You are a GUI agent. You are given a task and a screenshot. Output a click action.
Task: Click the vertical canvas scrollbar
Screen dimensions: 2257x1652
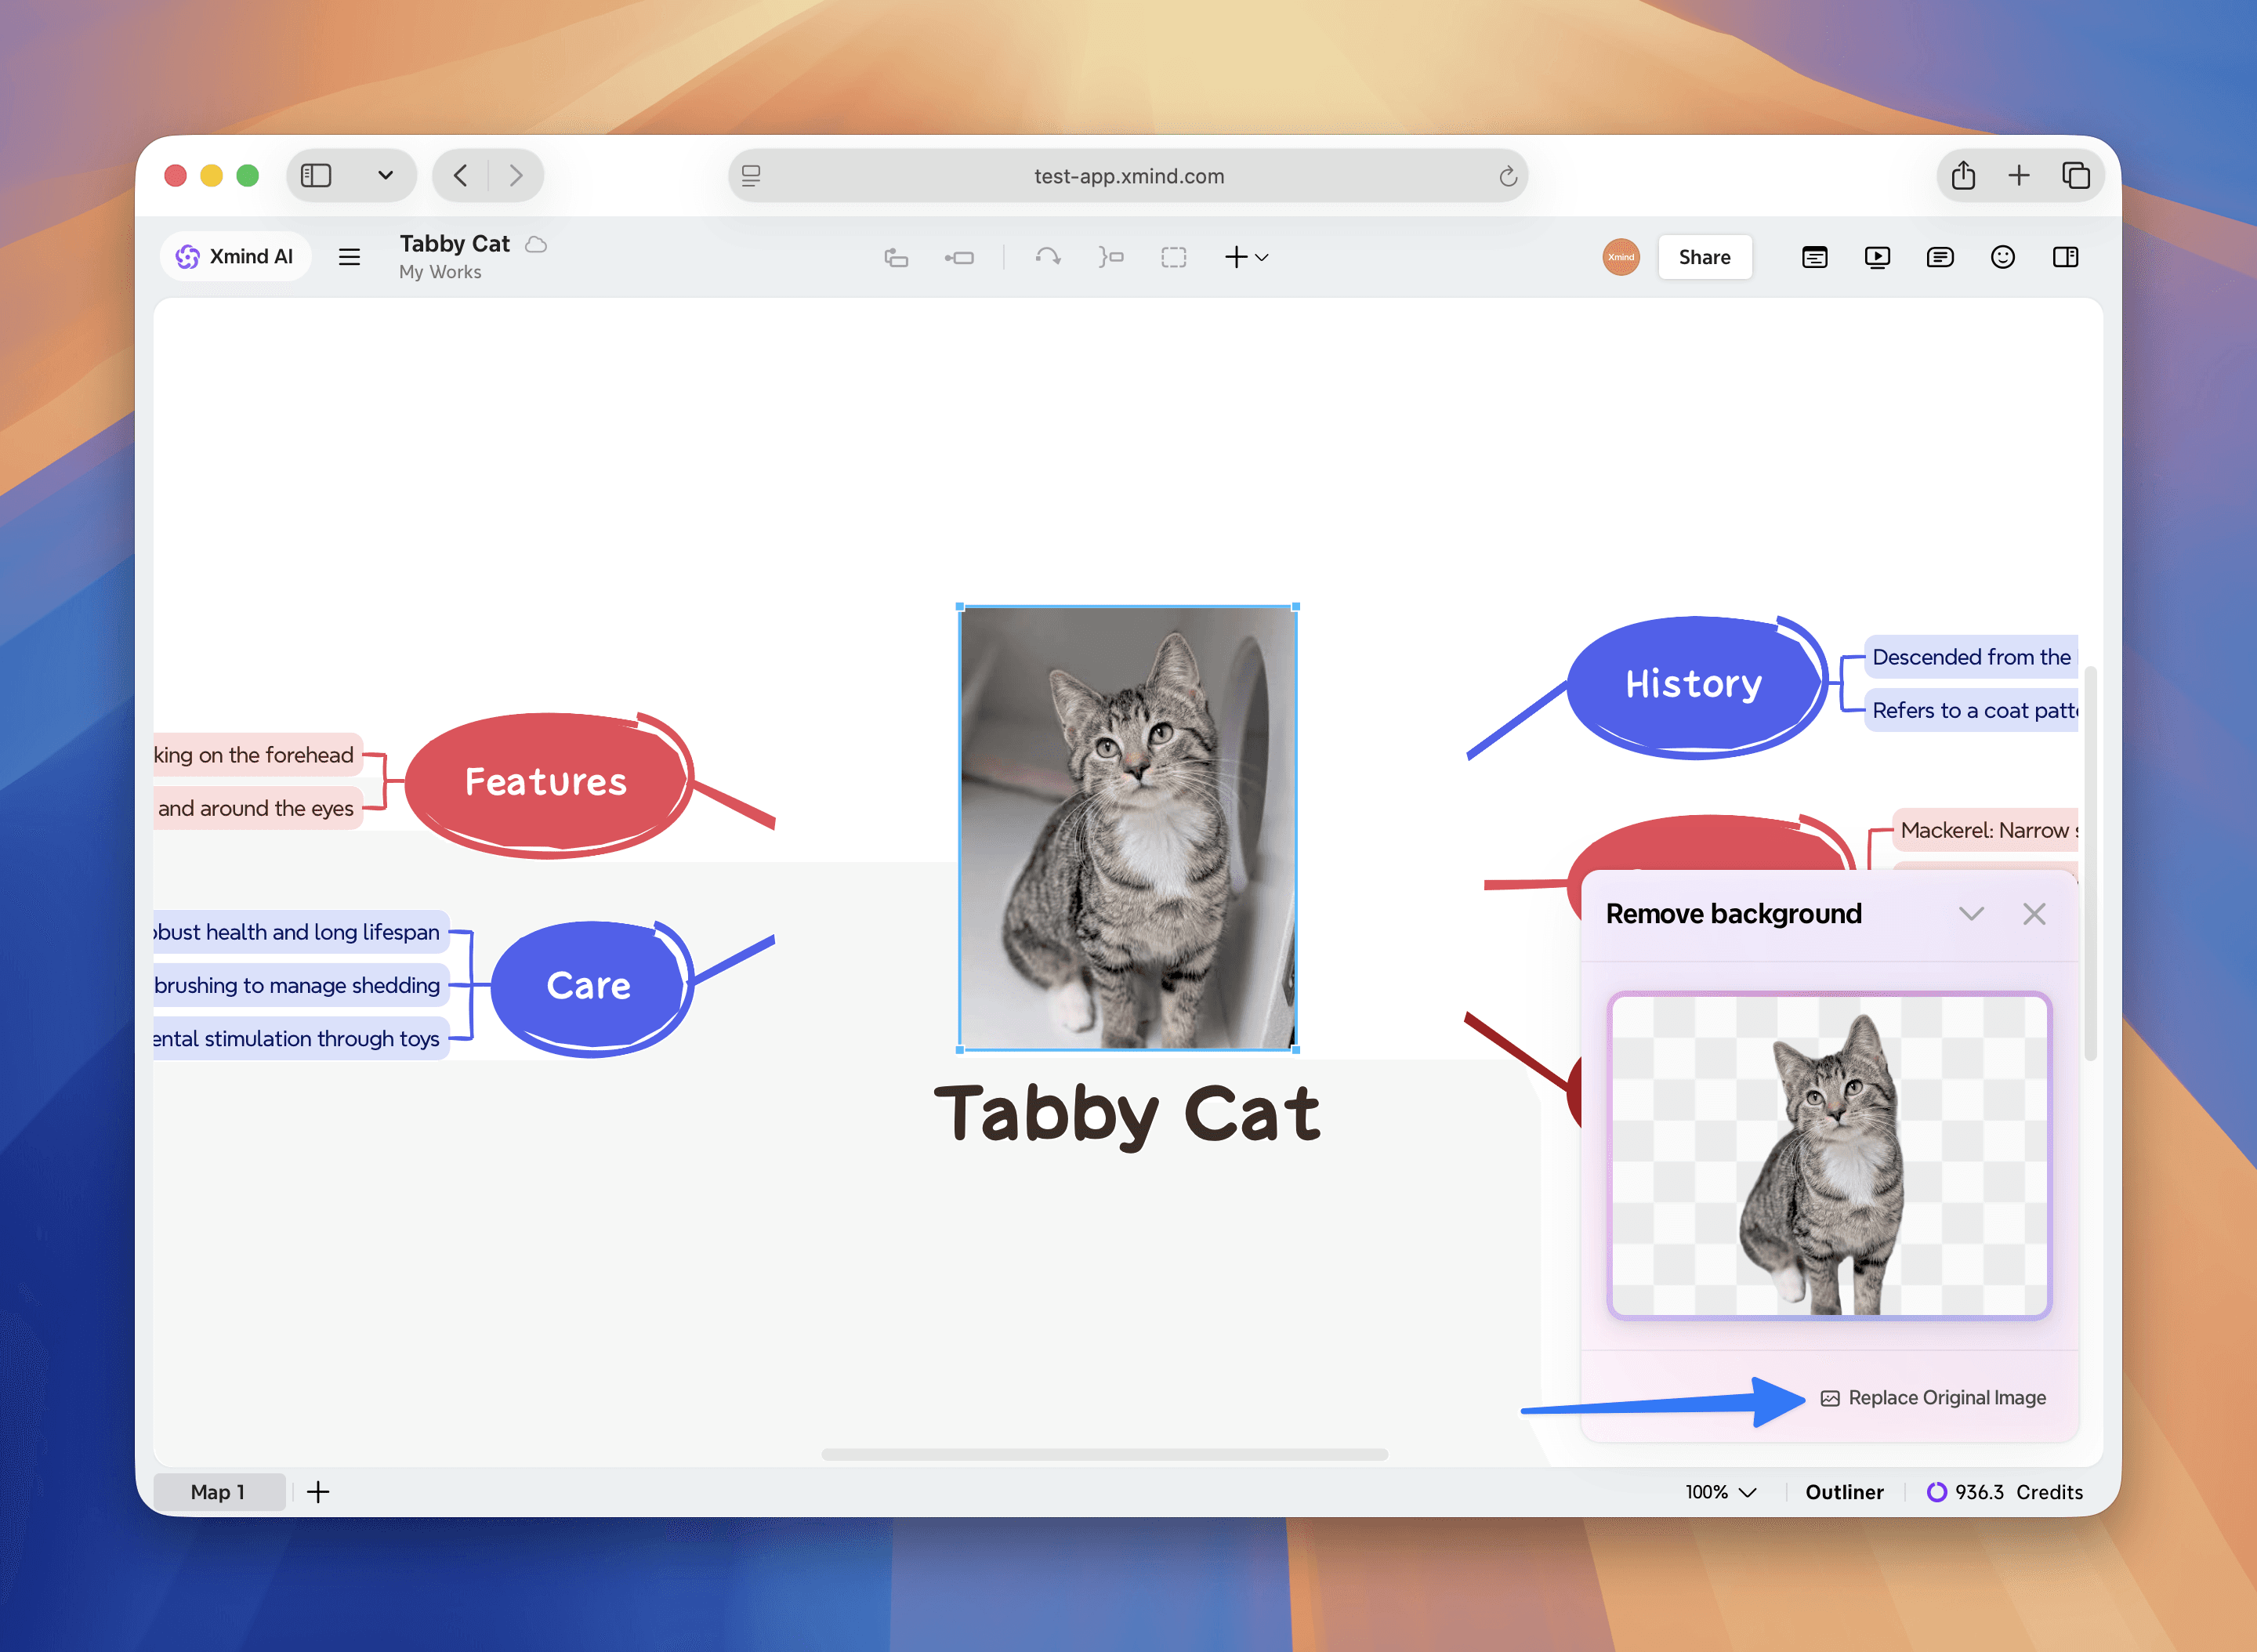[2089, 862]
